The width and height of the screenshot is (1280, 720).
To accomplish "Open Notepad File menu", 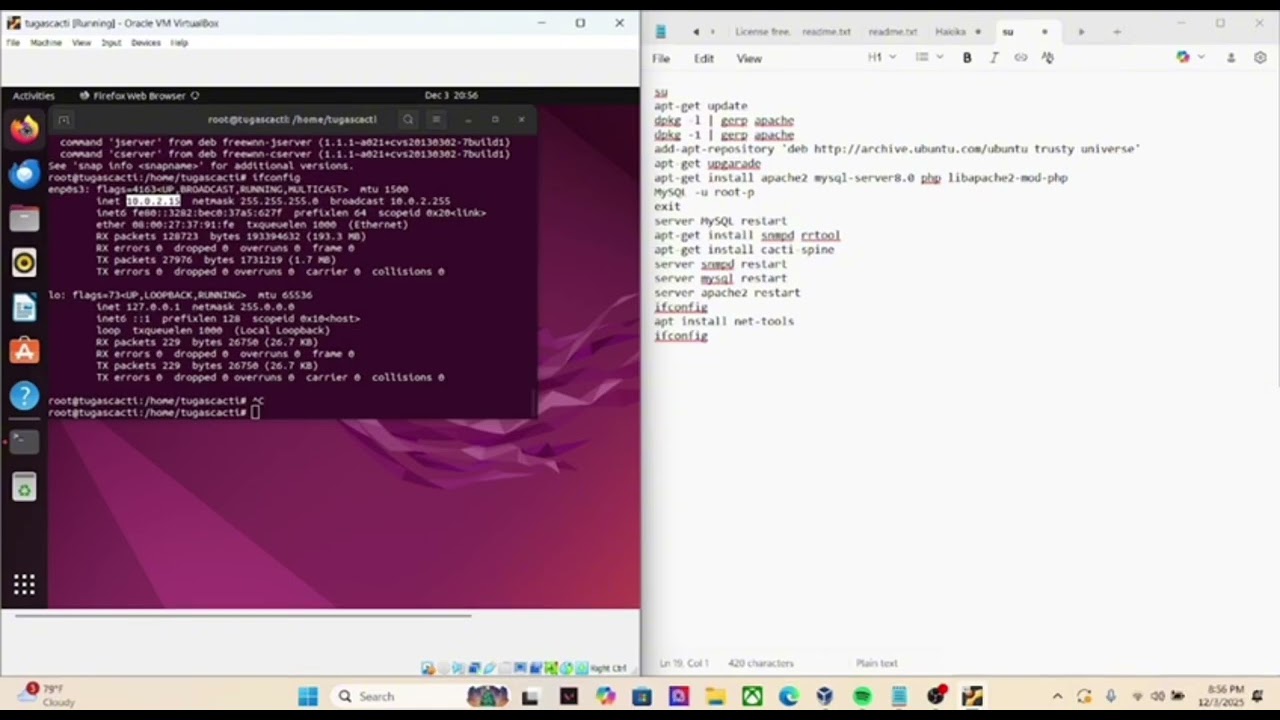I will tap(661, 59).
